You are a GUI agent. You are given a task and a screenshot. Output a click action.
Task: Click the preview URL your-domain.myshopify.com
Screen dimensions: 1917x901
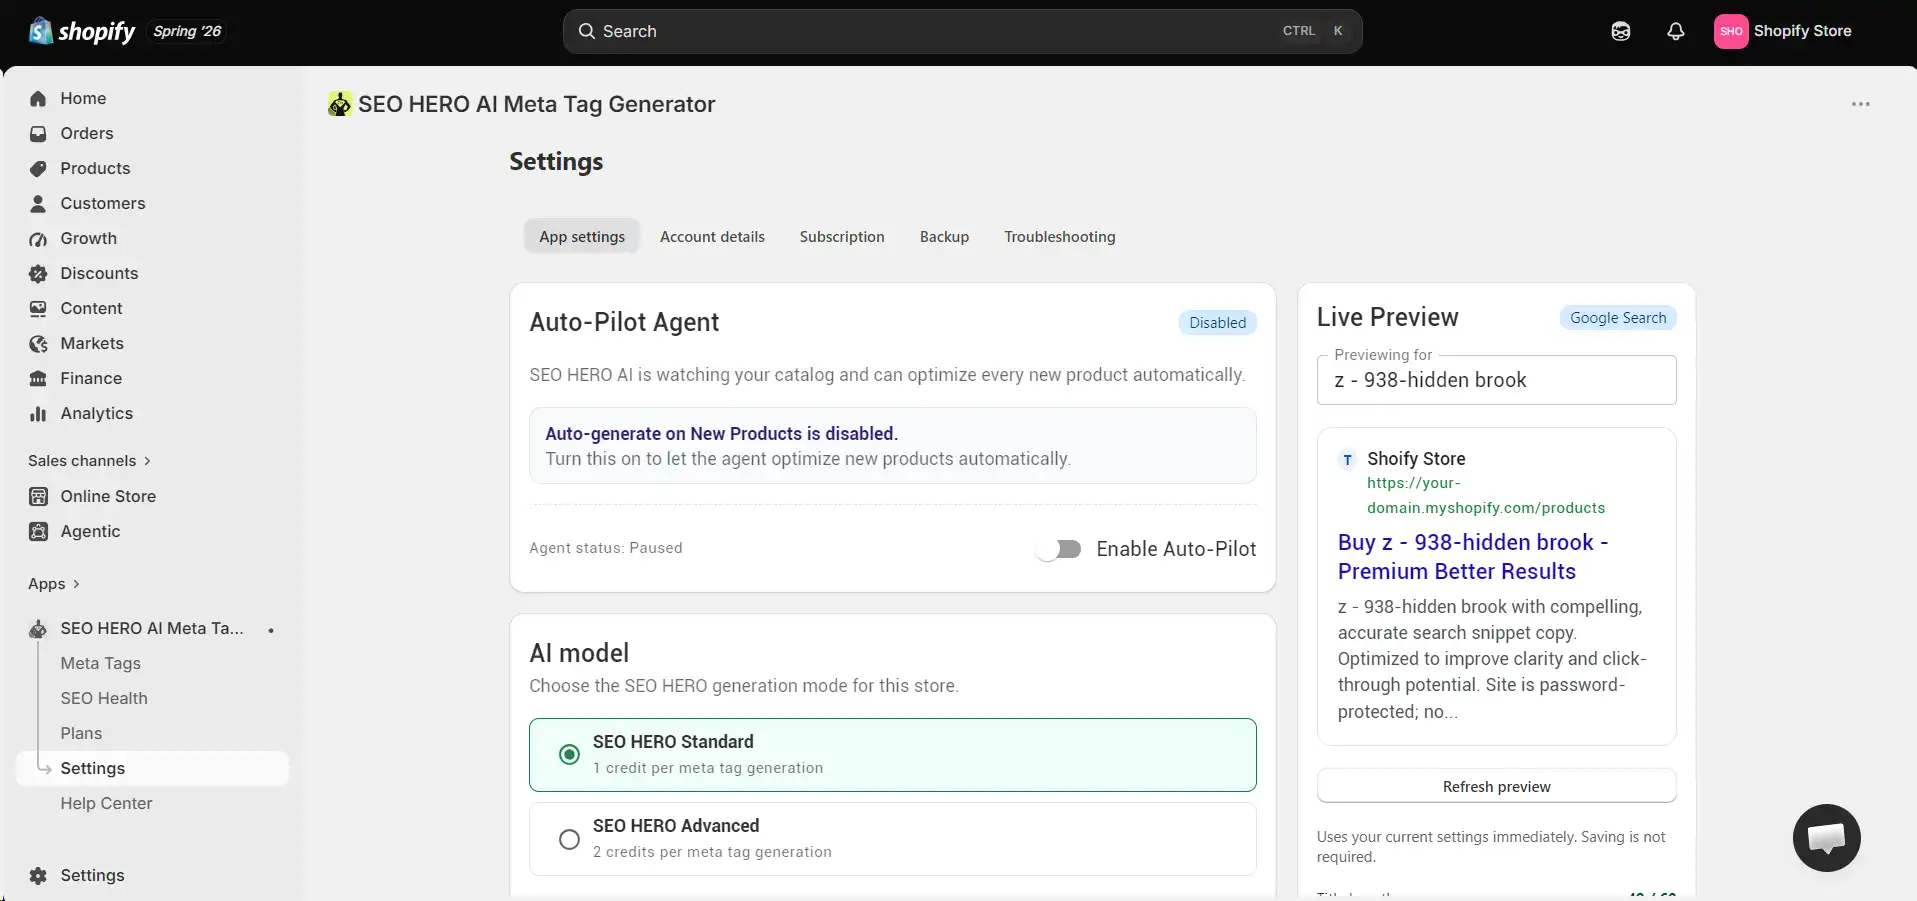pyautogui.click(x=1486, y=495)
